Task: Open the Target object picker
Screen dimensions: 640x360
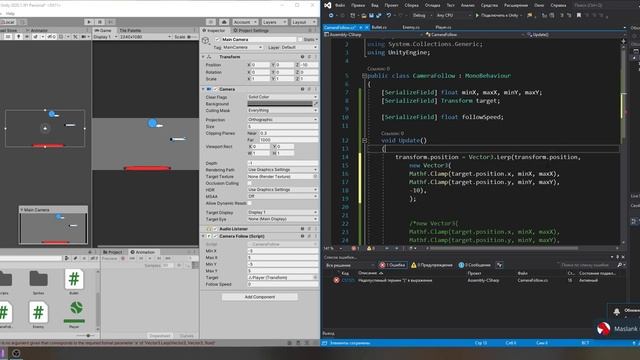Action: point(315,278)
